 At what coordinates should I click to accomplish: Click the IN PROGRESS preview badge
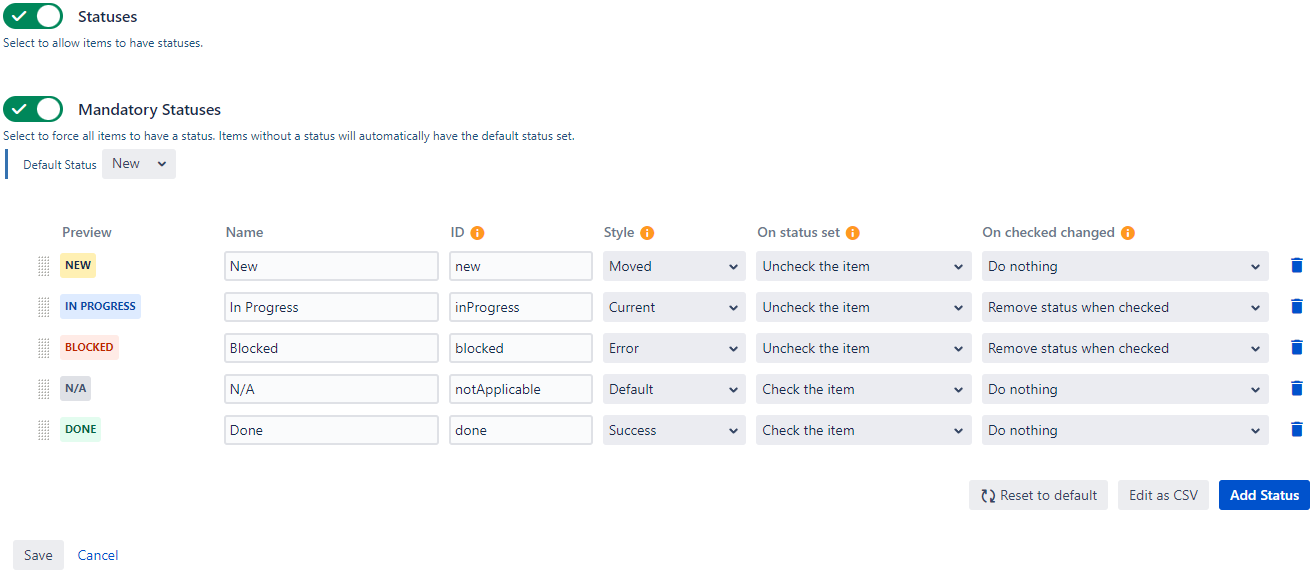pos(100,306)
